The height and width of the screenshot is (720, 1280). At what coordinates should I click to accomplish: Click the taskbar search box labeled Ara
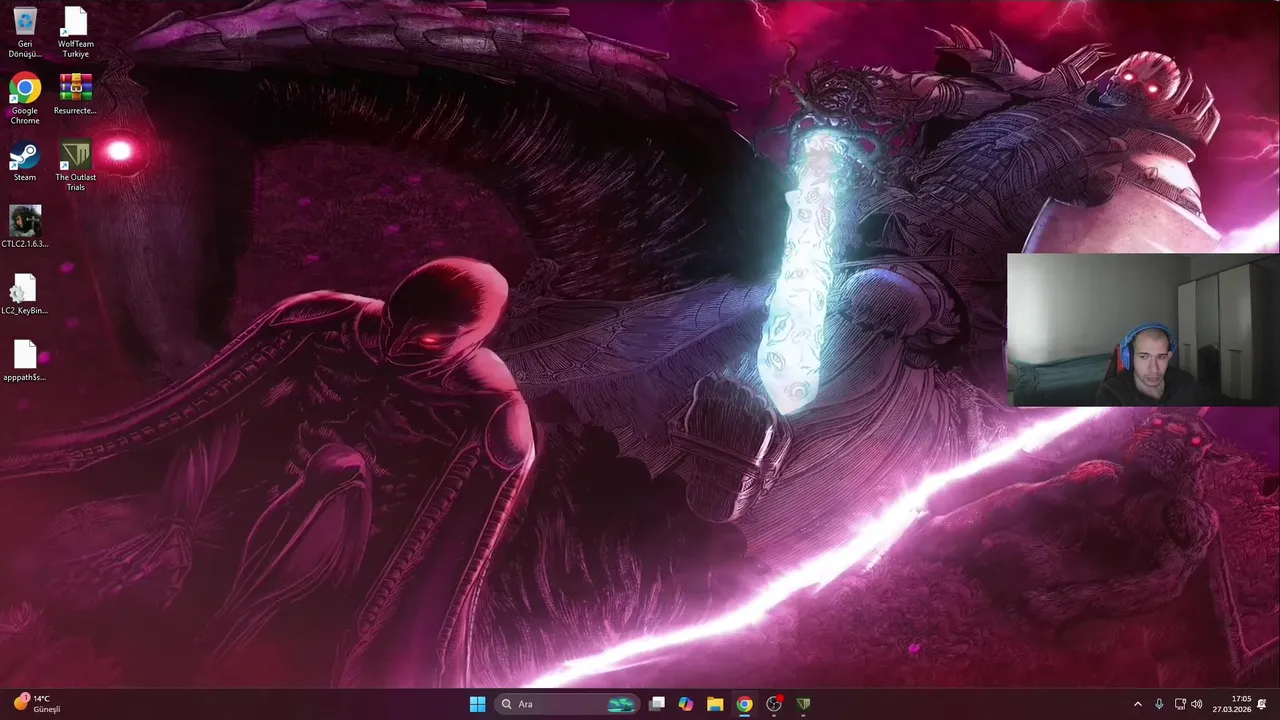click(x=567, y=704)
